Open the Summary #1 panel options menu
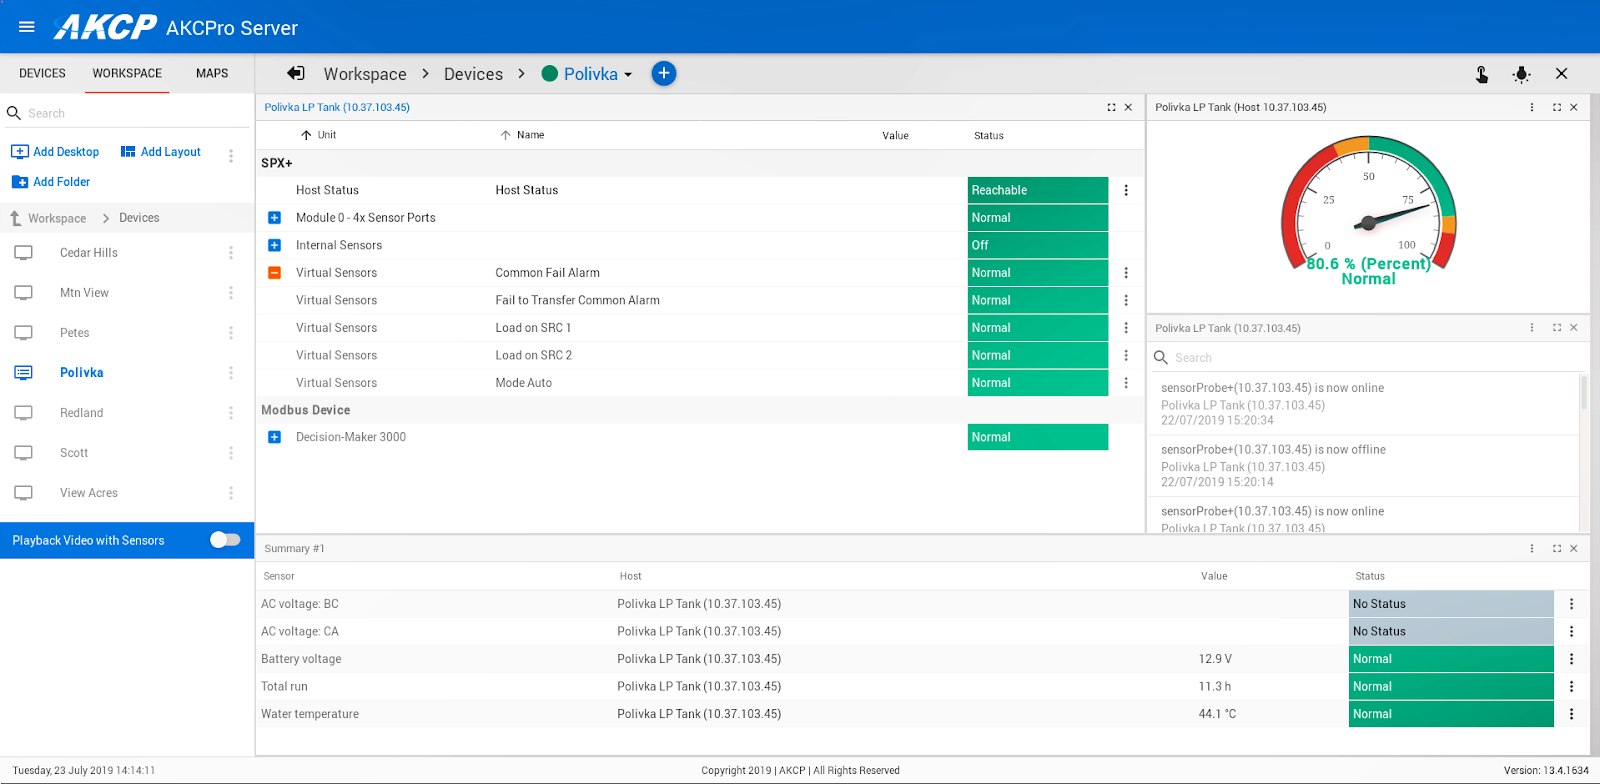 point(1531,548)
